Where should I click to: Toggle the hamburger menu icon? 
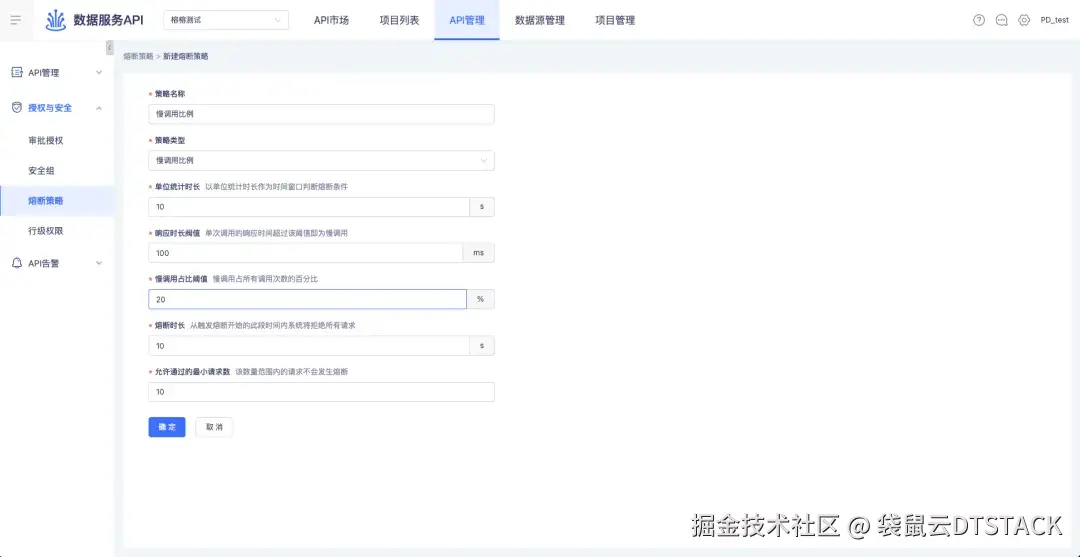click(16, 20)
